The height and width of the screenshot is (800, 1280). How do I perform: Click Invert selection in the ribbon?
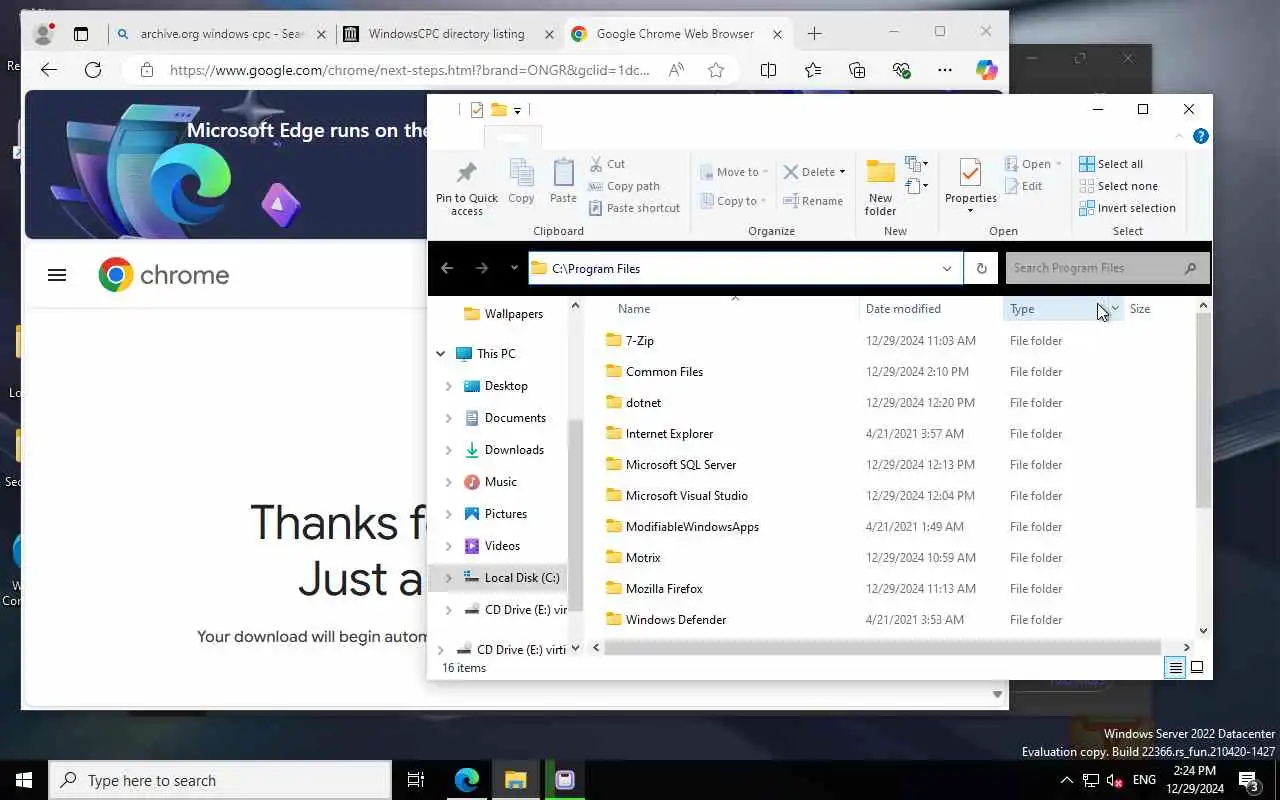pos(1127,208)
